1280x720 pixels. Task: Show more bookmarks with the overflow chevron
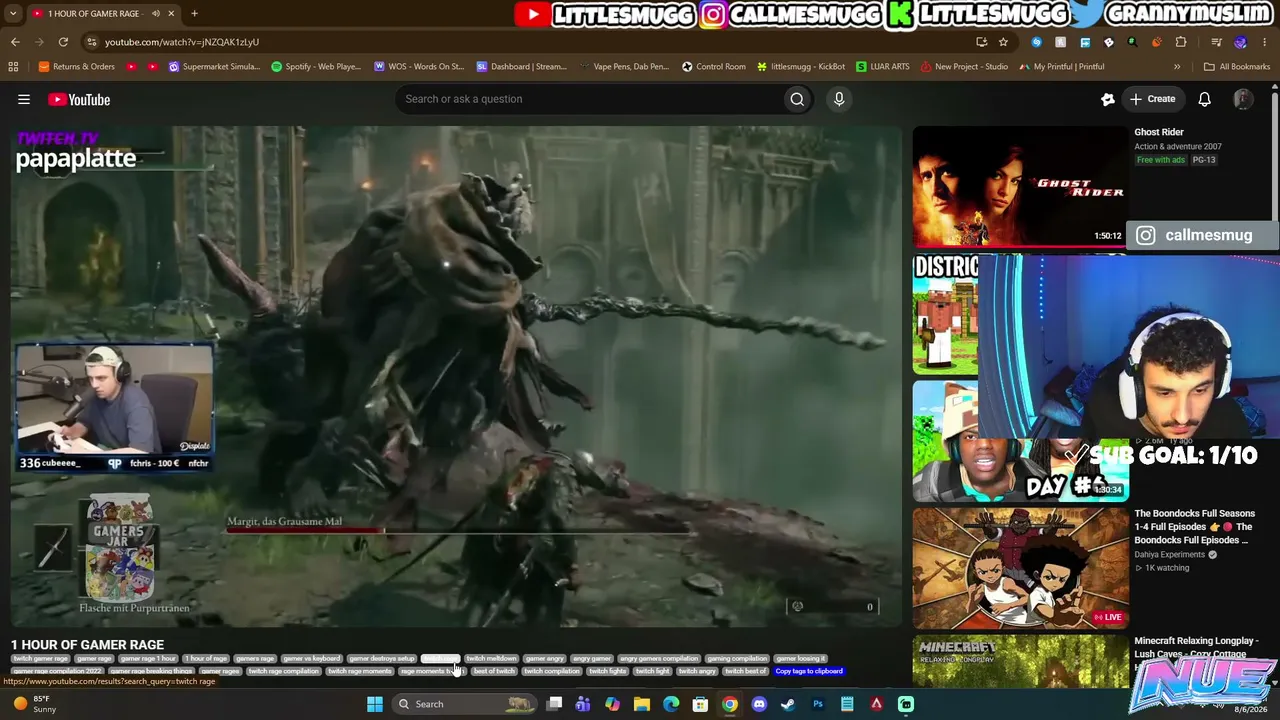(x=1177, y=67)
